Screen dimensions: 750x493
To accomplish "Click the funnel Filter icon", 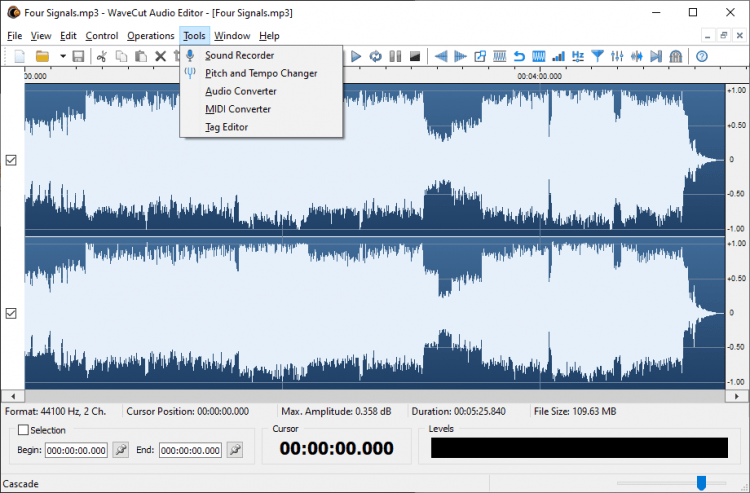I will tap(597, 56).
